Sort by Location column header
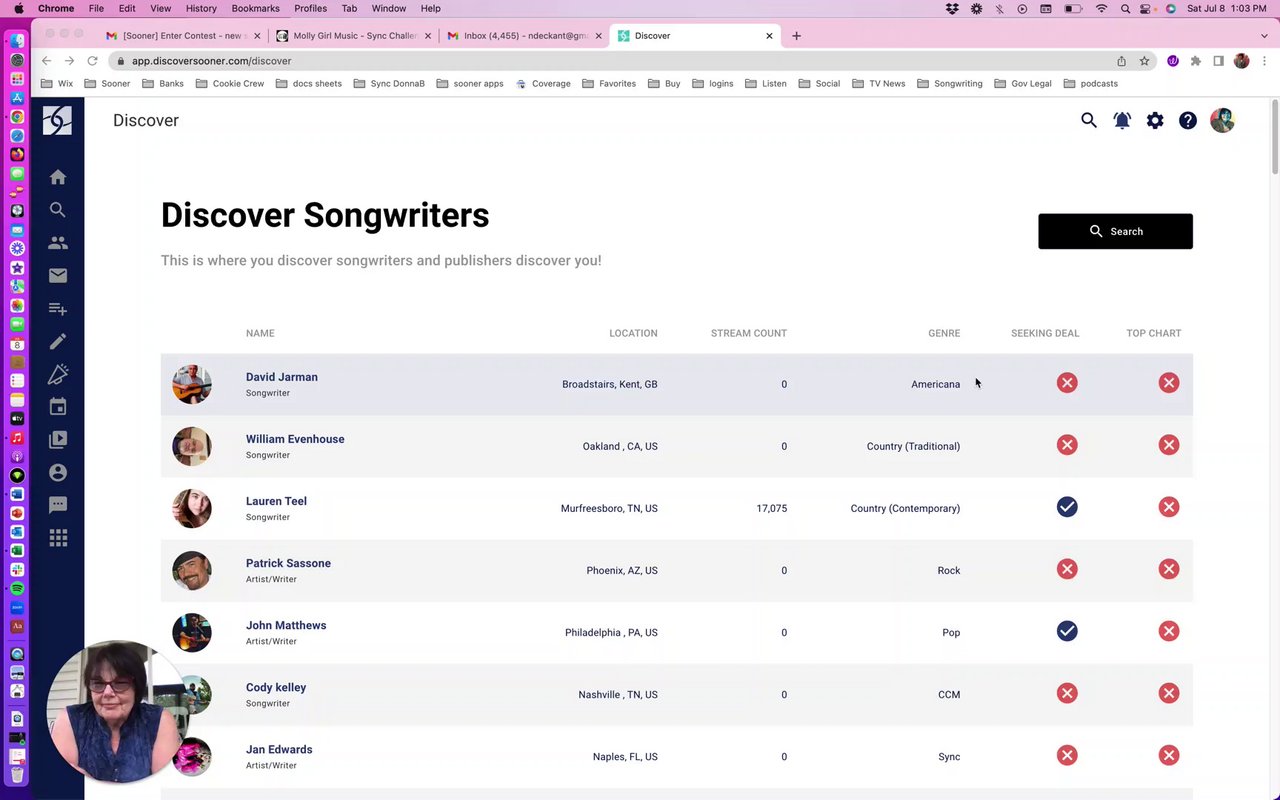 click(x=633, y=333)
